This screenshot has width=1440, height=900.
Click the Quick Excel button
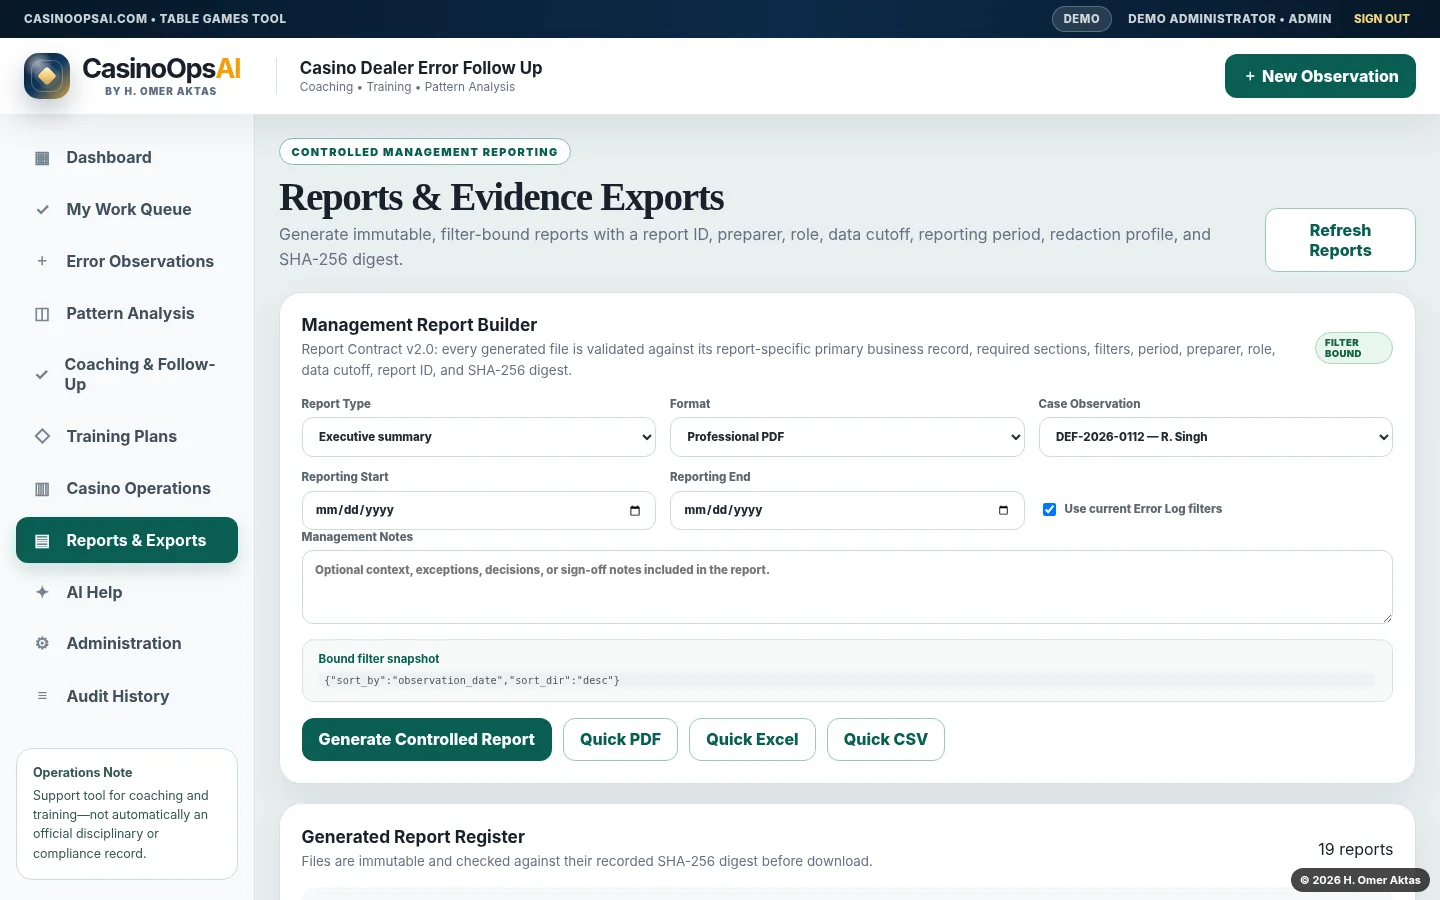click(752, 740)
